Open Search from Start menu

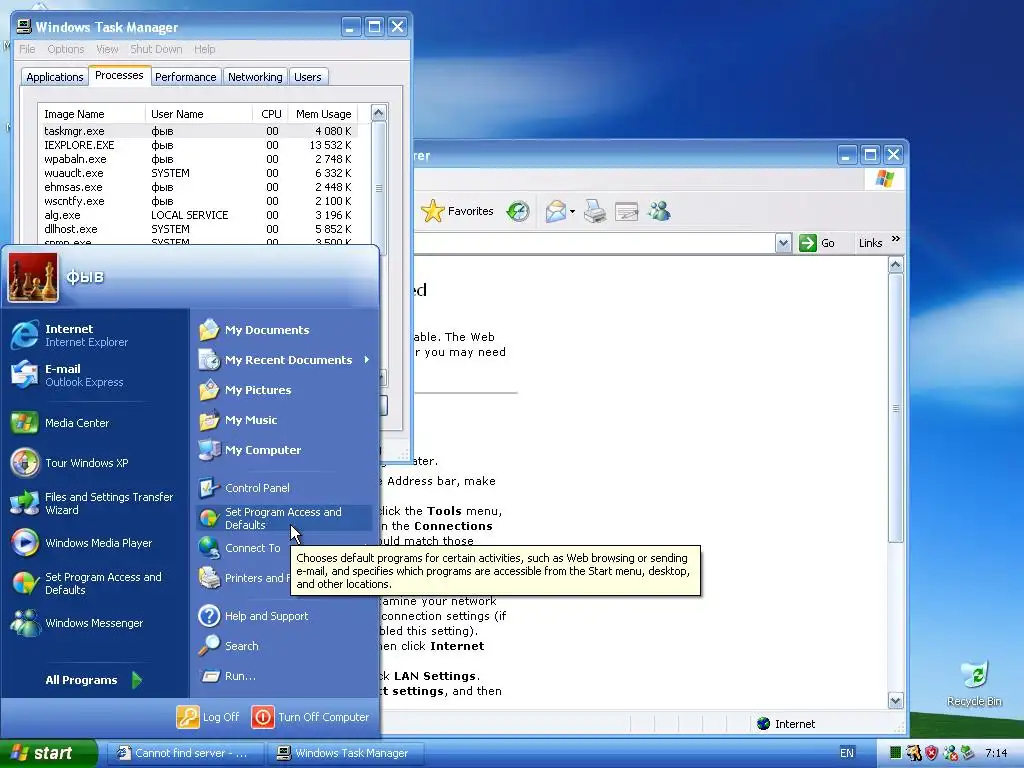[229, 646]
